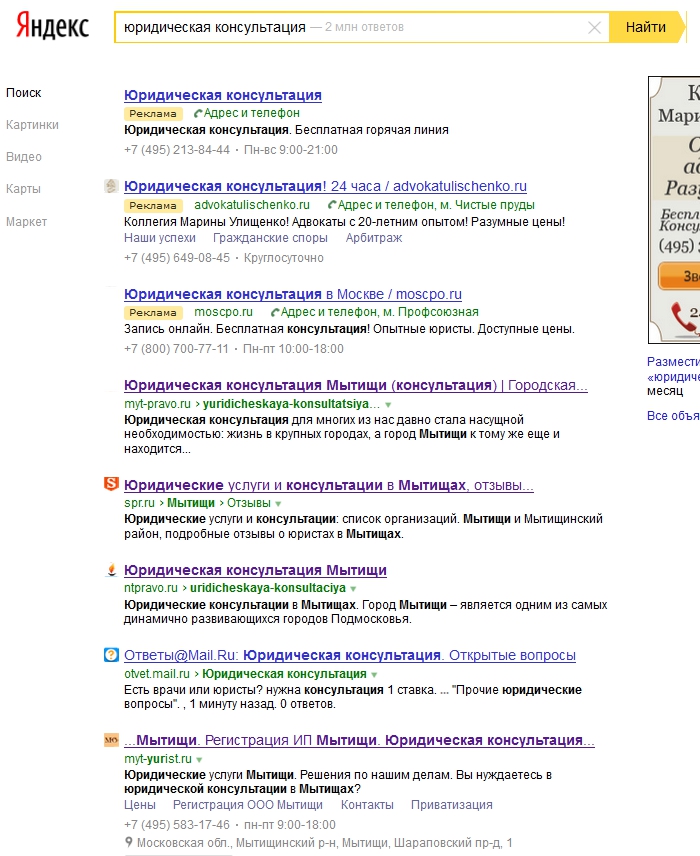Screen dimensions: 700x856
Task: Open Регистрация ООО Мытищи sitelink
Action: tap(248, 805)
